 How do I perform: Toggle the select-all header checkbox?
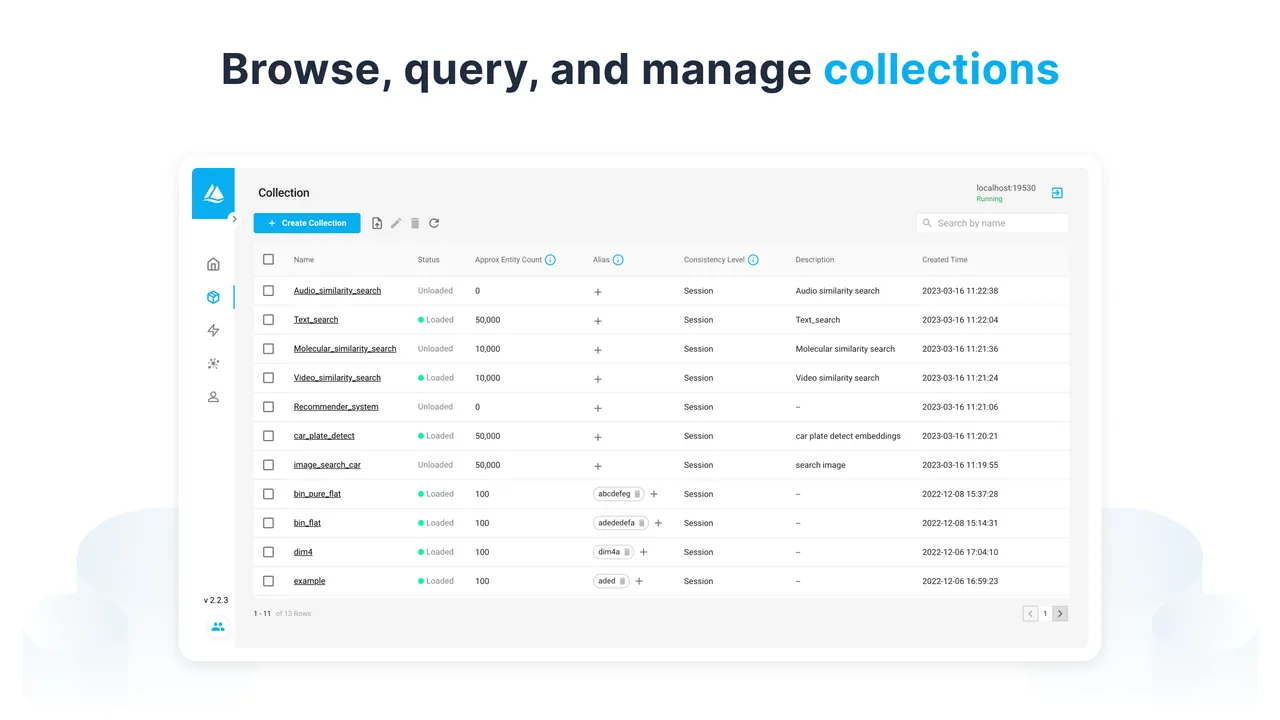pyautogui.click(x=268, y=259)
